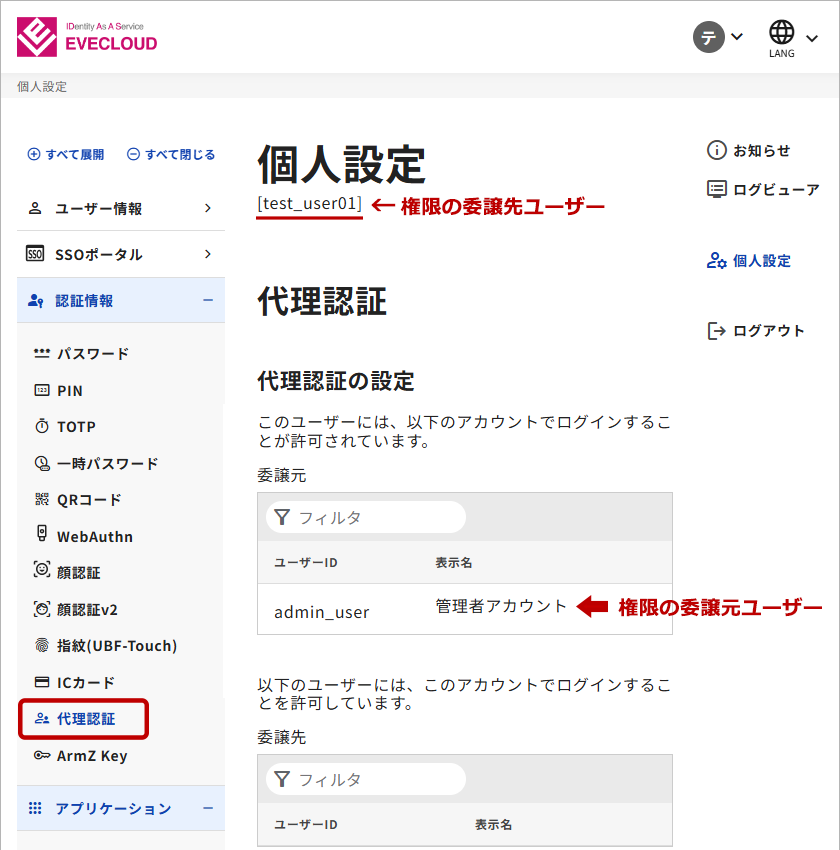Open the ArmZ Key menu item
This screenshot has height=850, width=840.
pos(92,756)
